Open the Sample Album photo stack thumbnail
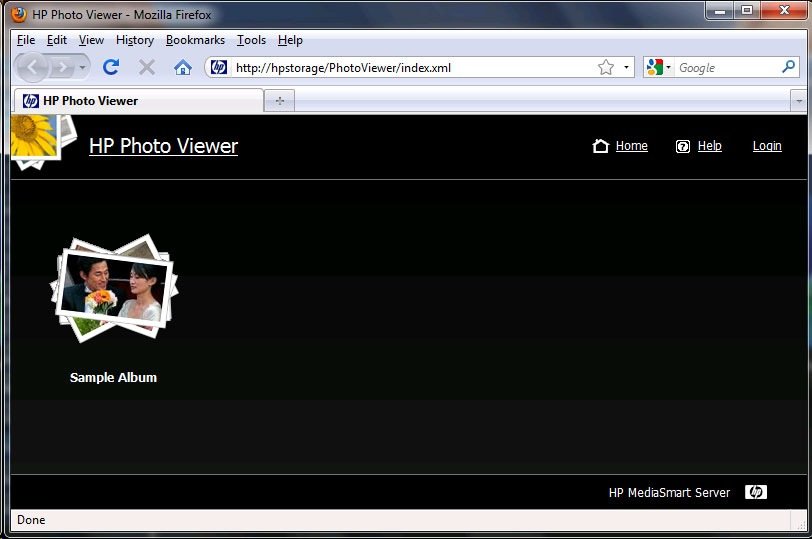 click(114, 288)
